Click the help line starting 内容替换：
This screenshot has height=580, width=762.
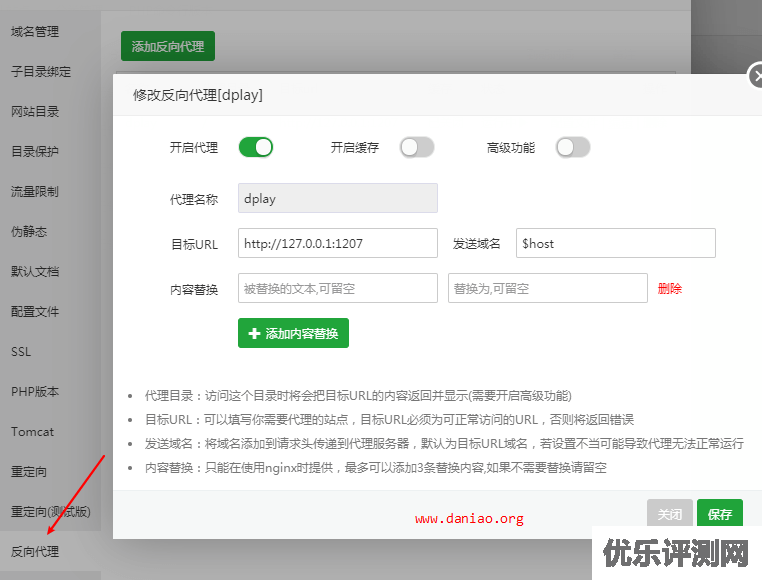376,468
